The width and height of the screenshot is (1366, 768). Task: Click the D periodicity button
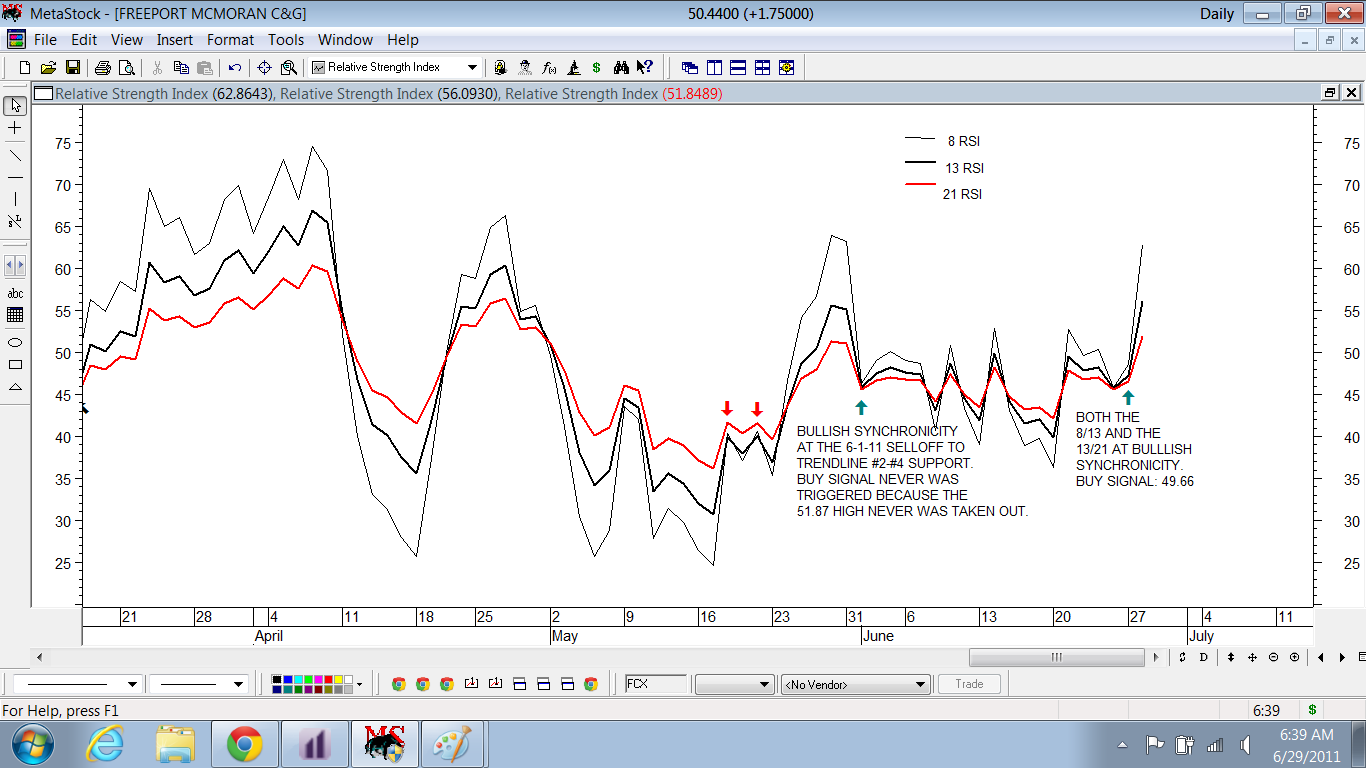(1204, 657)
